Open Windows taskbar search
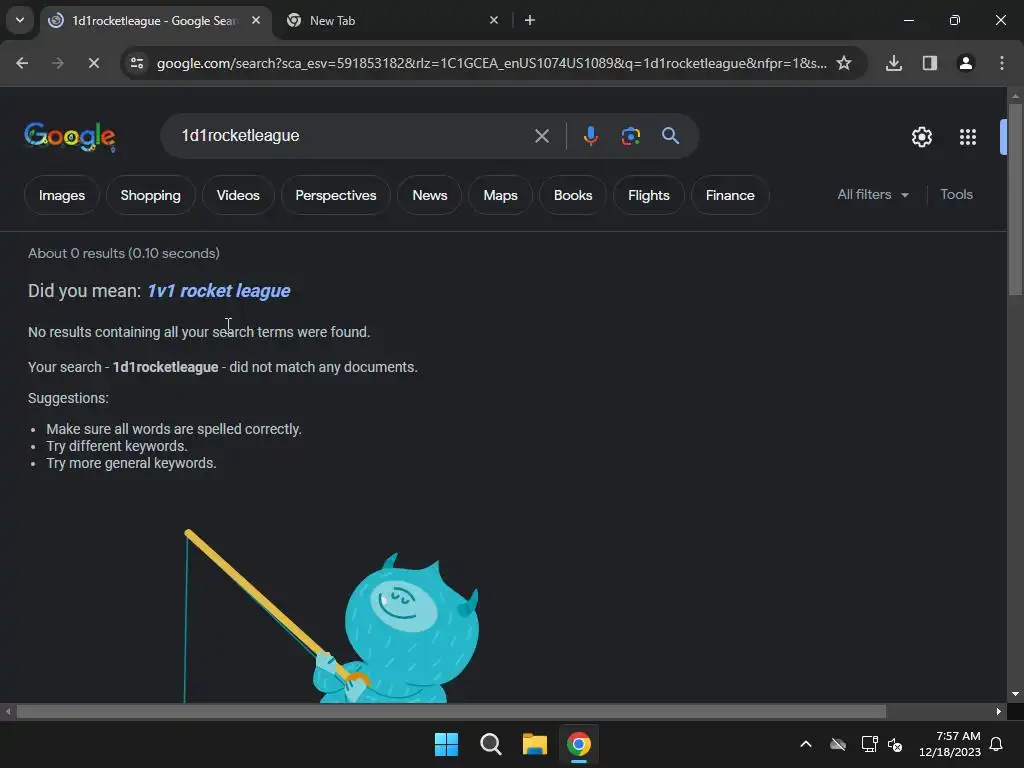This screenshot has width=1024, height=768. click(x=490, y=744)
